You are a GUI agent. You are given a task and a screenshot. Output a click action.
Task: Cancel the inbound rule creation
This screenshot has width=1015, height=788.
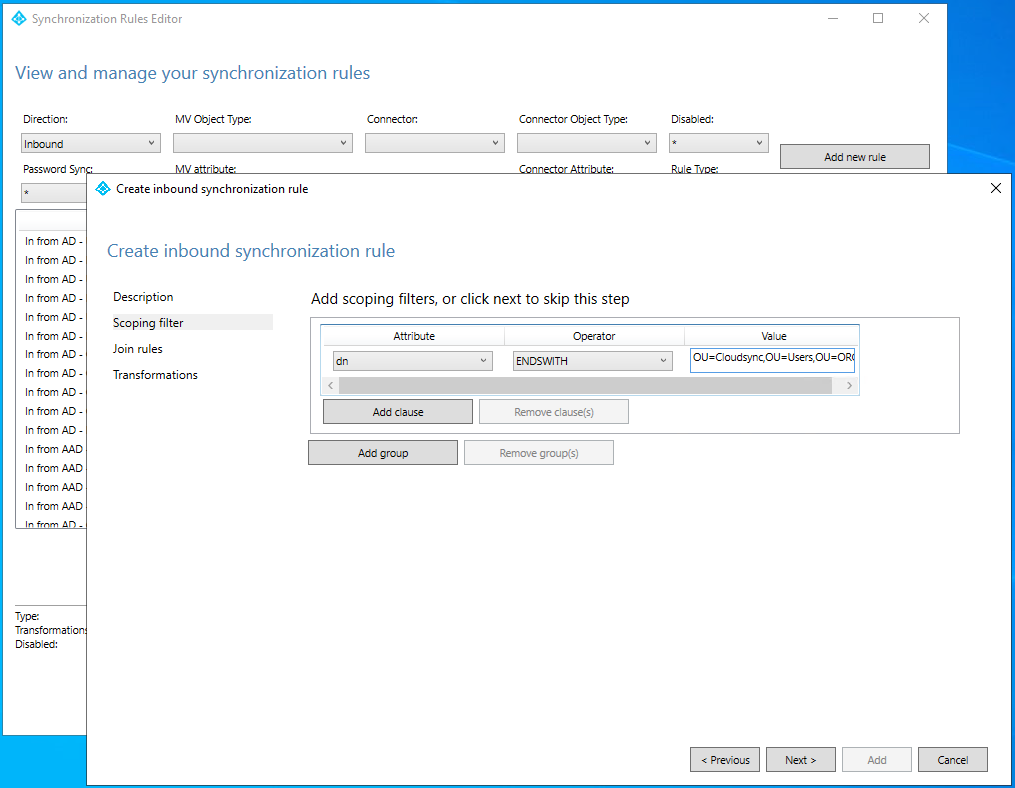(952, 759)
